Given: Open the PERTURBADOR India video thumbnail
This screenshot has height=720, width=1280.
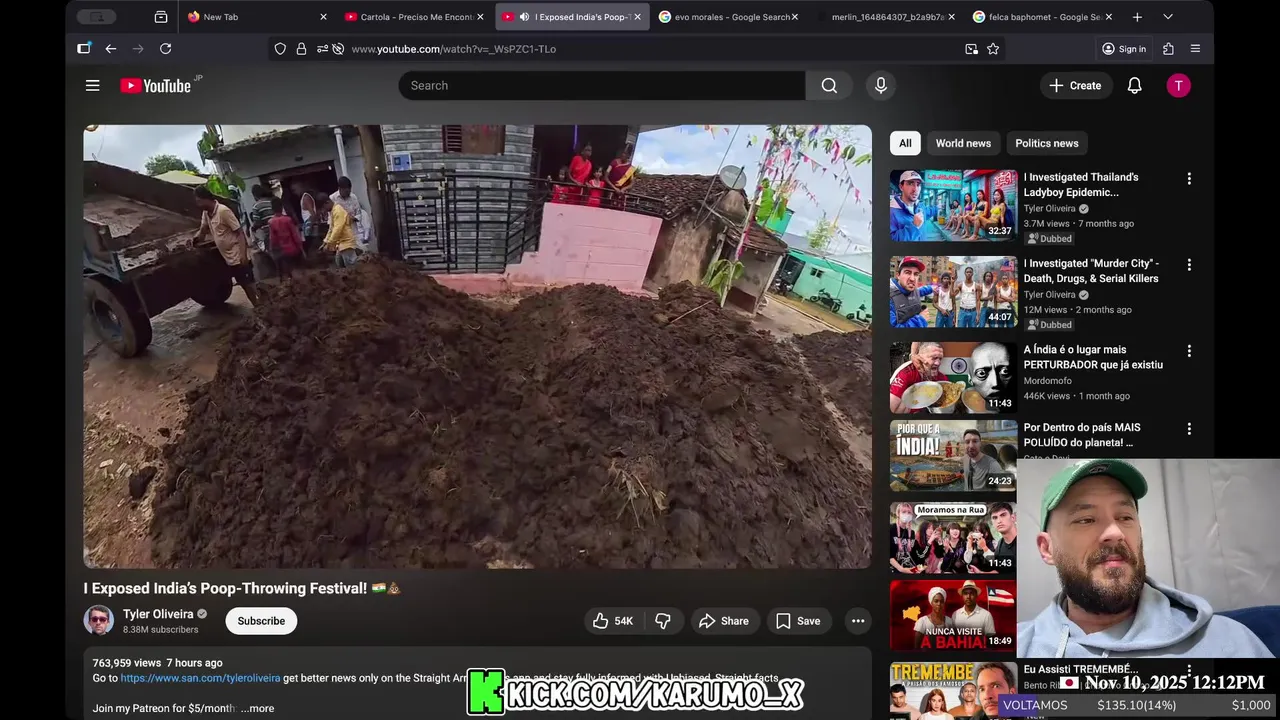Looking at the screenshot, I should click(953, 377).
